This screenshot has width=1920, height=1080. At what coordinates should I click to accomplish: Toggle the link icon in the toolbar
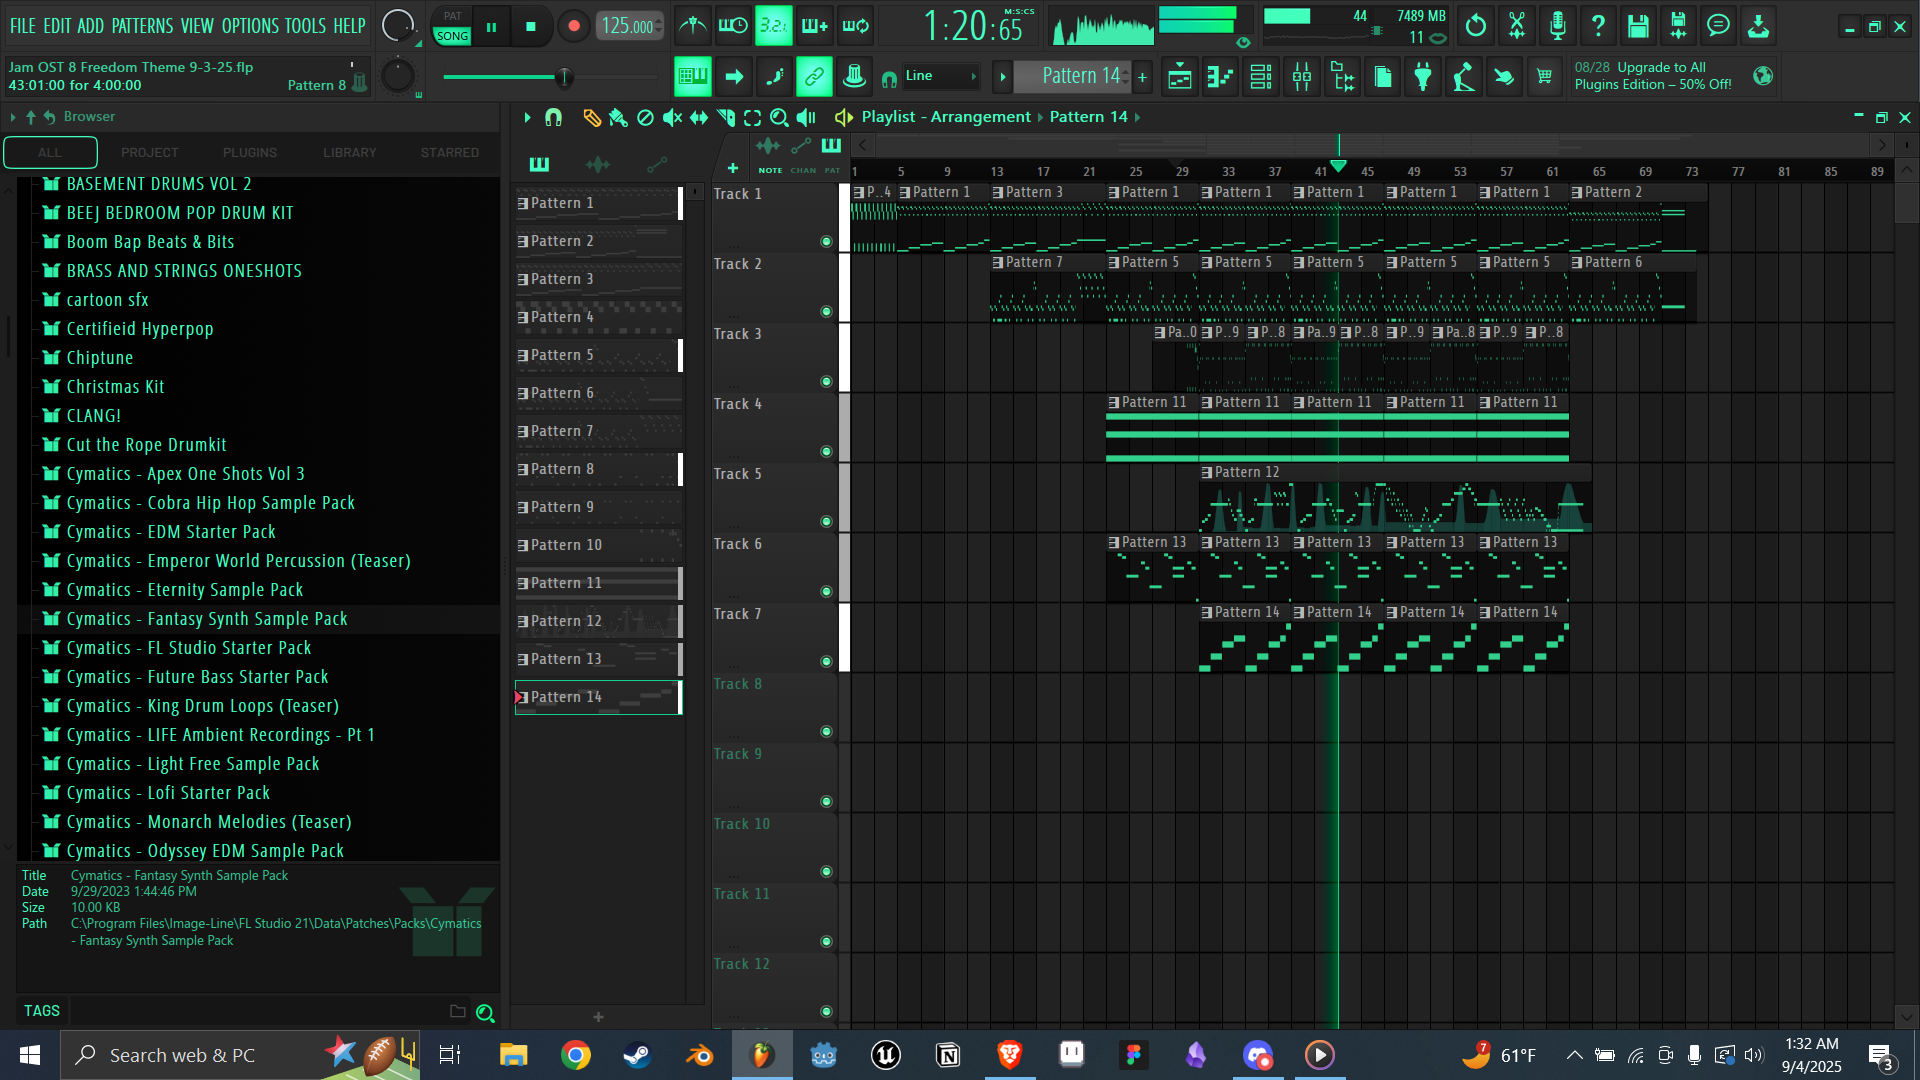coord(814,77)
